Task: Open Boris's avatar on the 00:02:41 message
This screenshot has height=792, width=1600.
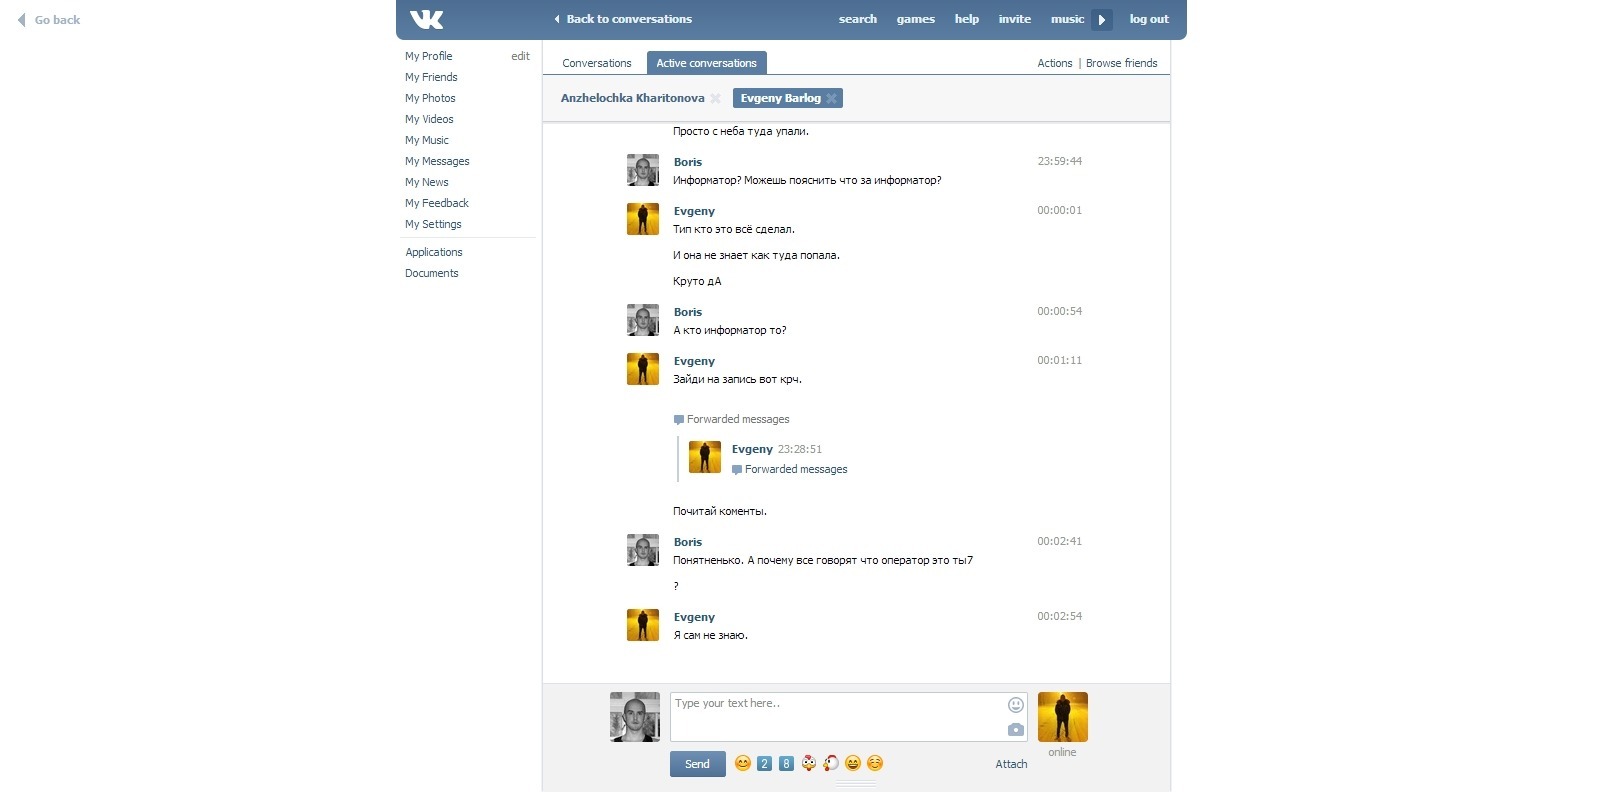Action: click(x=643, y=550)
